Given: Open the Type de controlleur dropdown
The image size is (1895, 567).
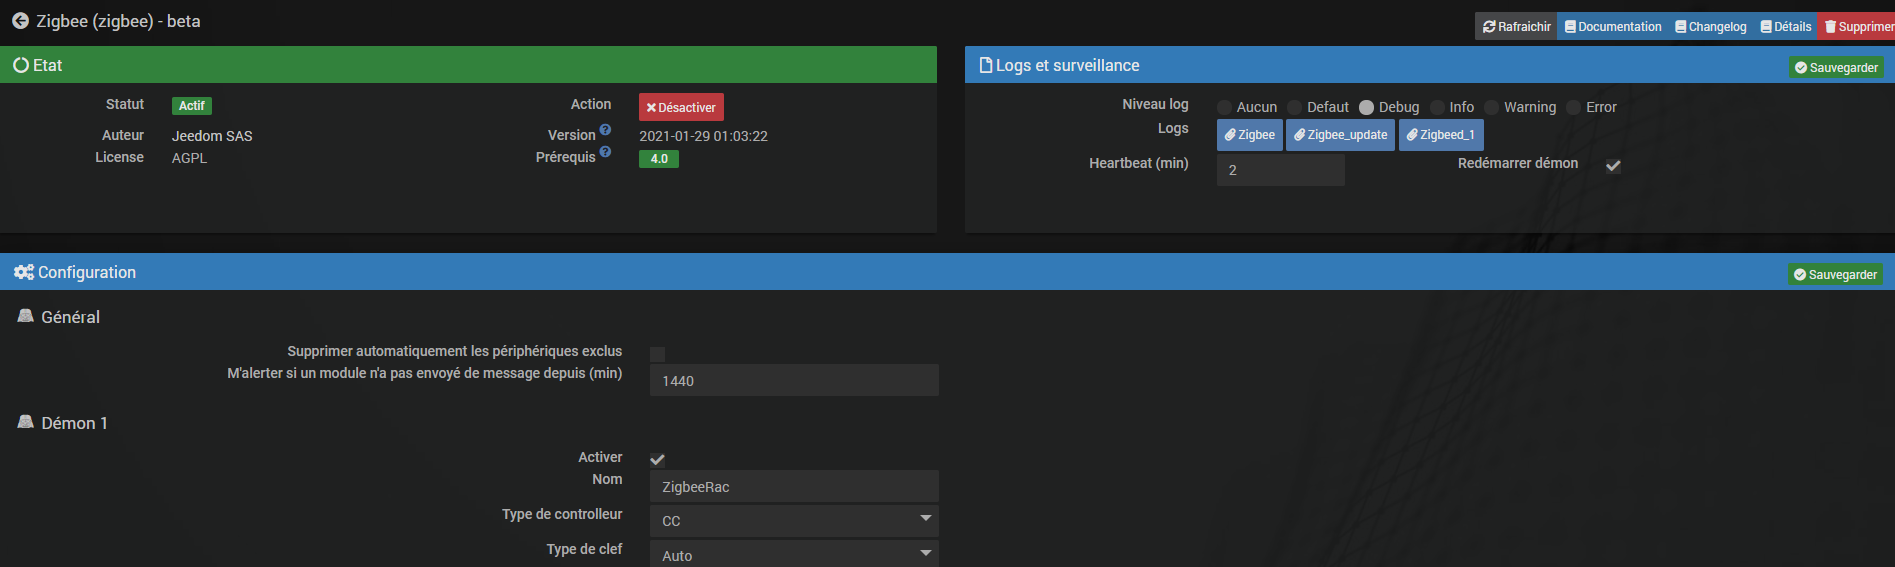Looking at the screenshot, I should (794, 521).
